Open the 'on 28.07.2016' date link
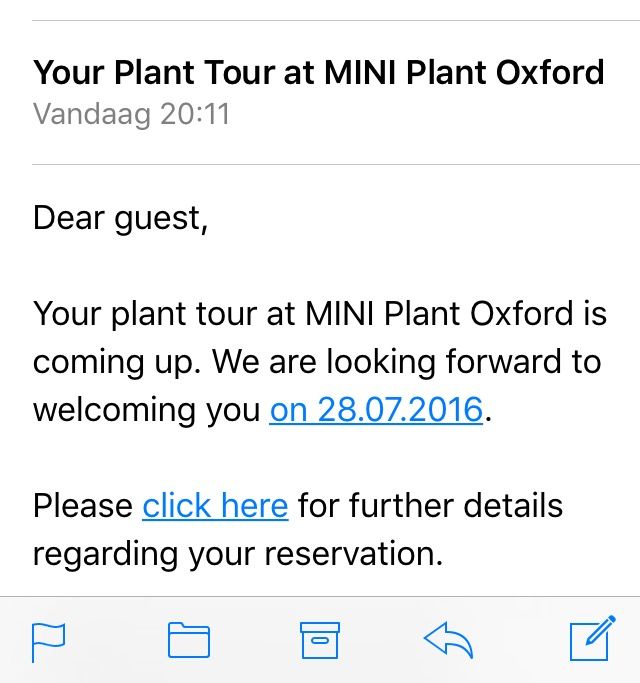This screenshot has height=683, width=640. (376, 409)
